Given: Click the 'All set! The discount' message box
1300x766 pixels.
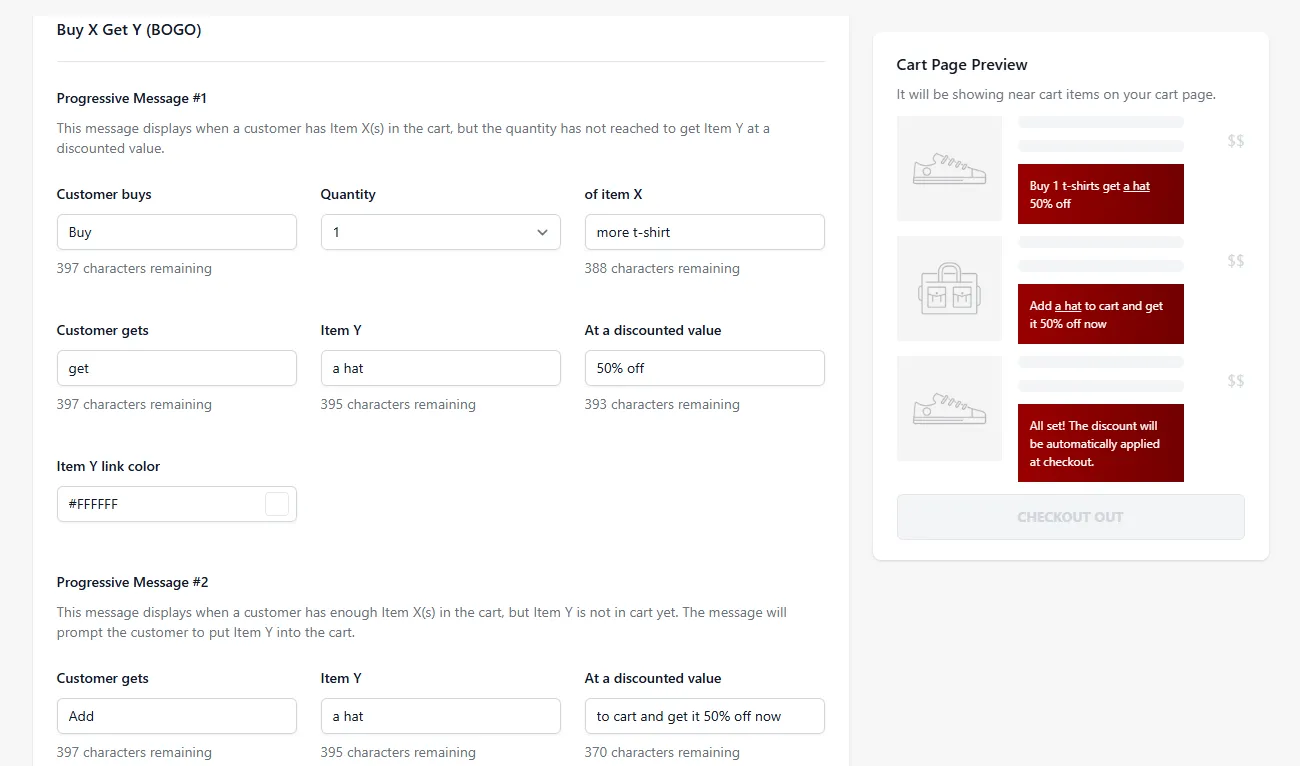Looking at the screenshot, I should [1101, 443].
